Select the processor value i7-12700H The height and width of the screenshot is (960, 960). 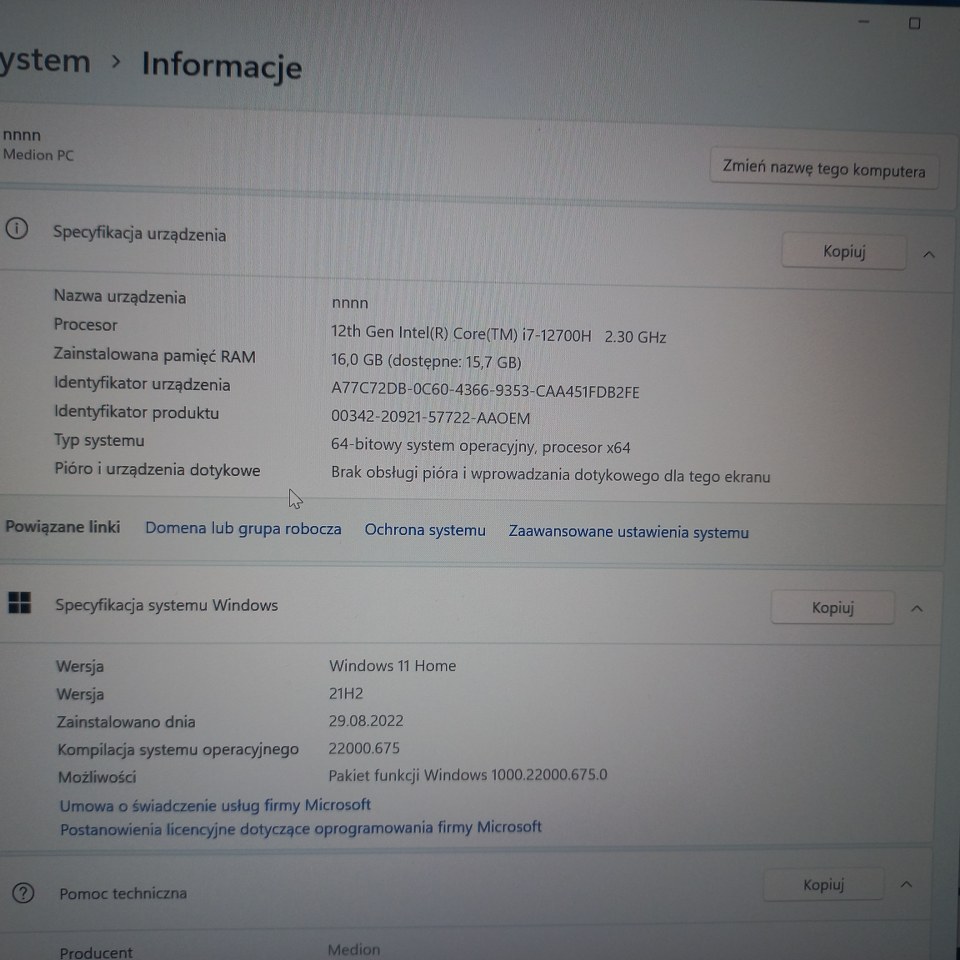click(498, 334)
